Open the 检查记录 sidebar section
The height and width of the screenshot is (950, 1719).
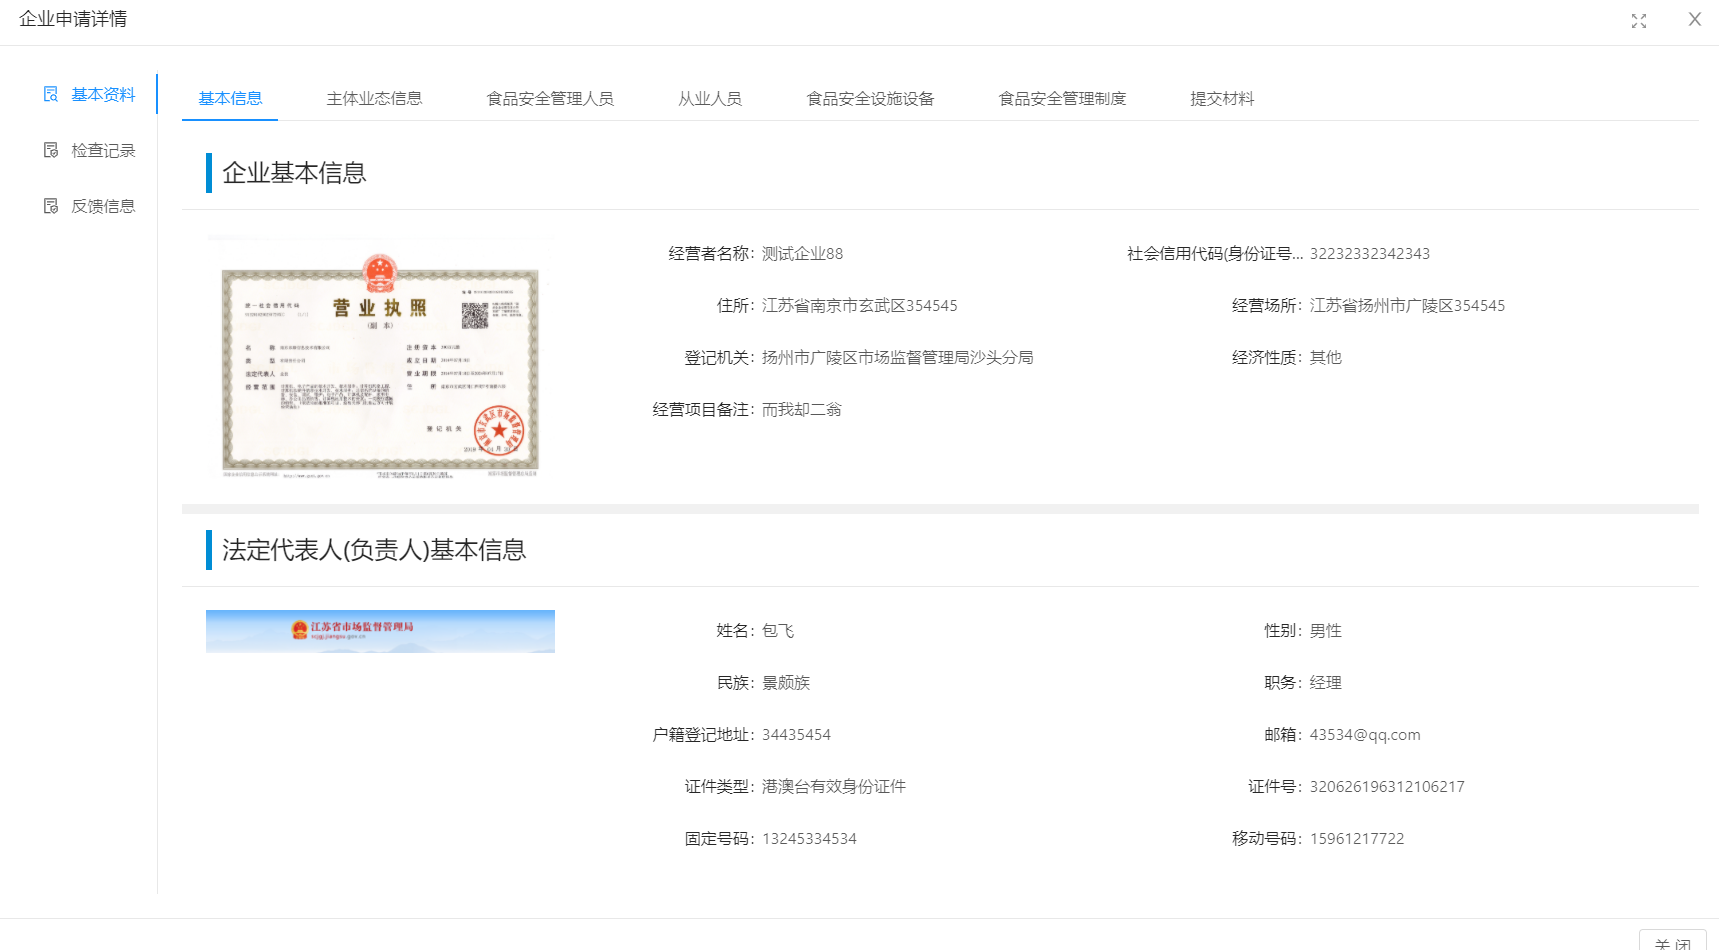102,150
